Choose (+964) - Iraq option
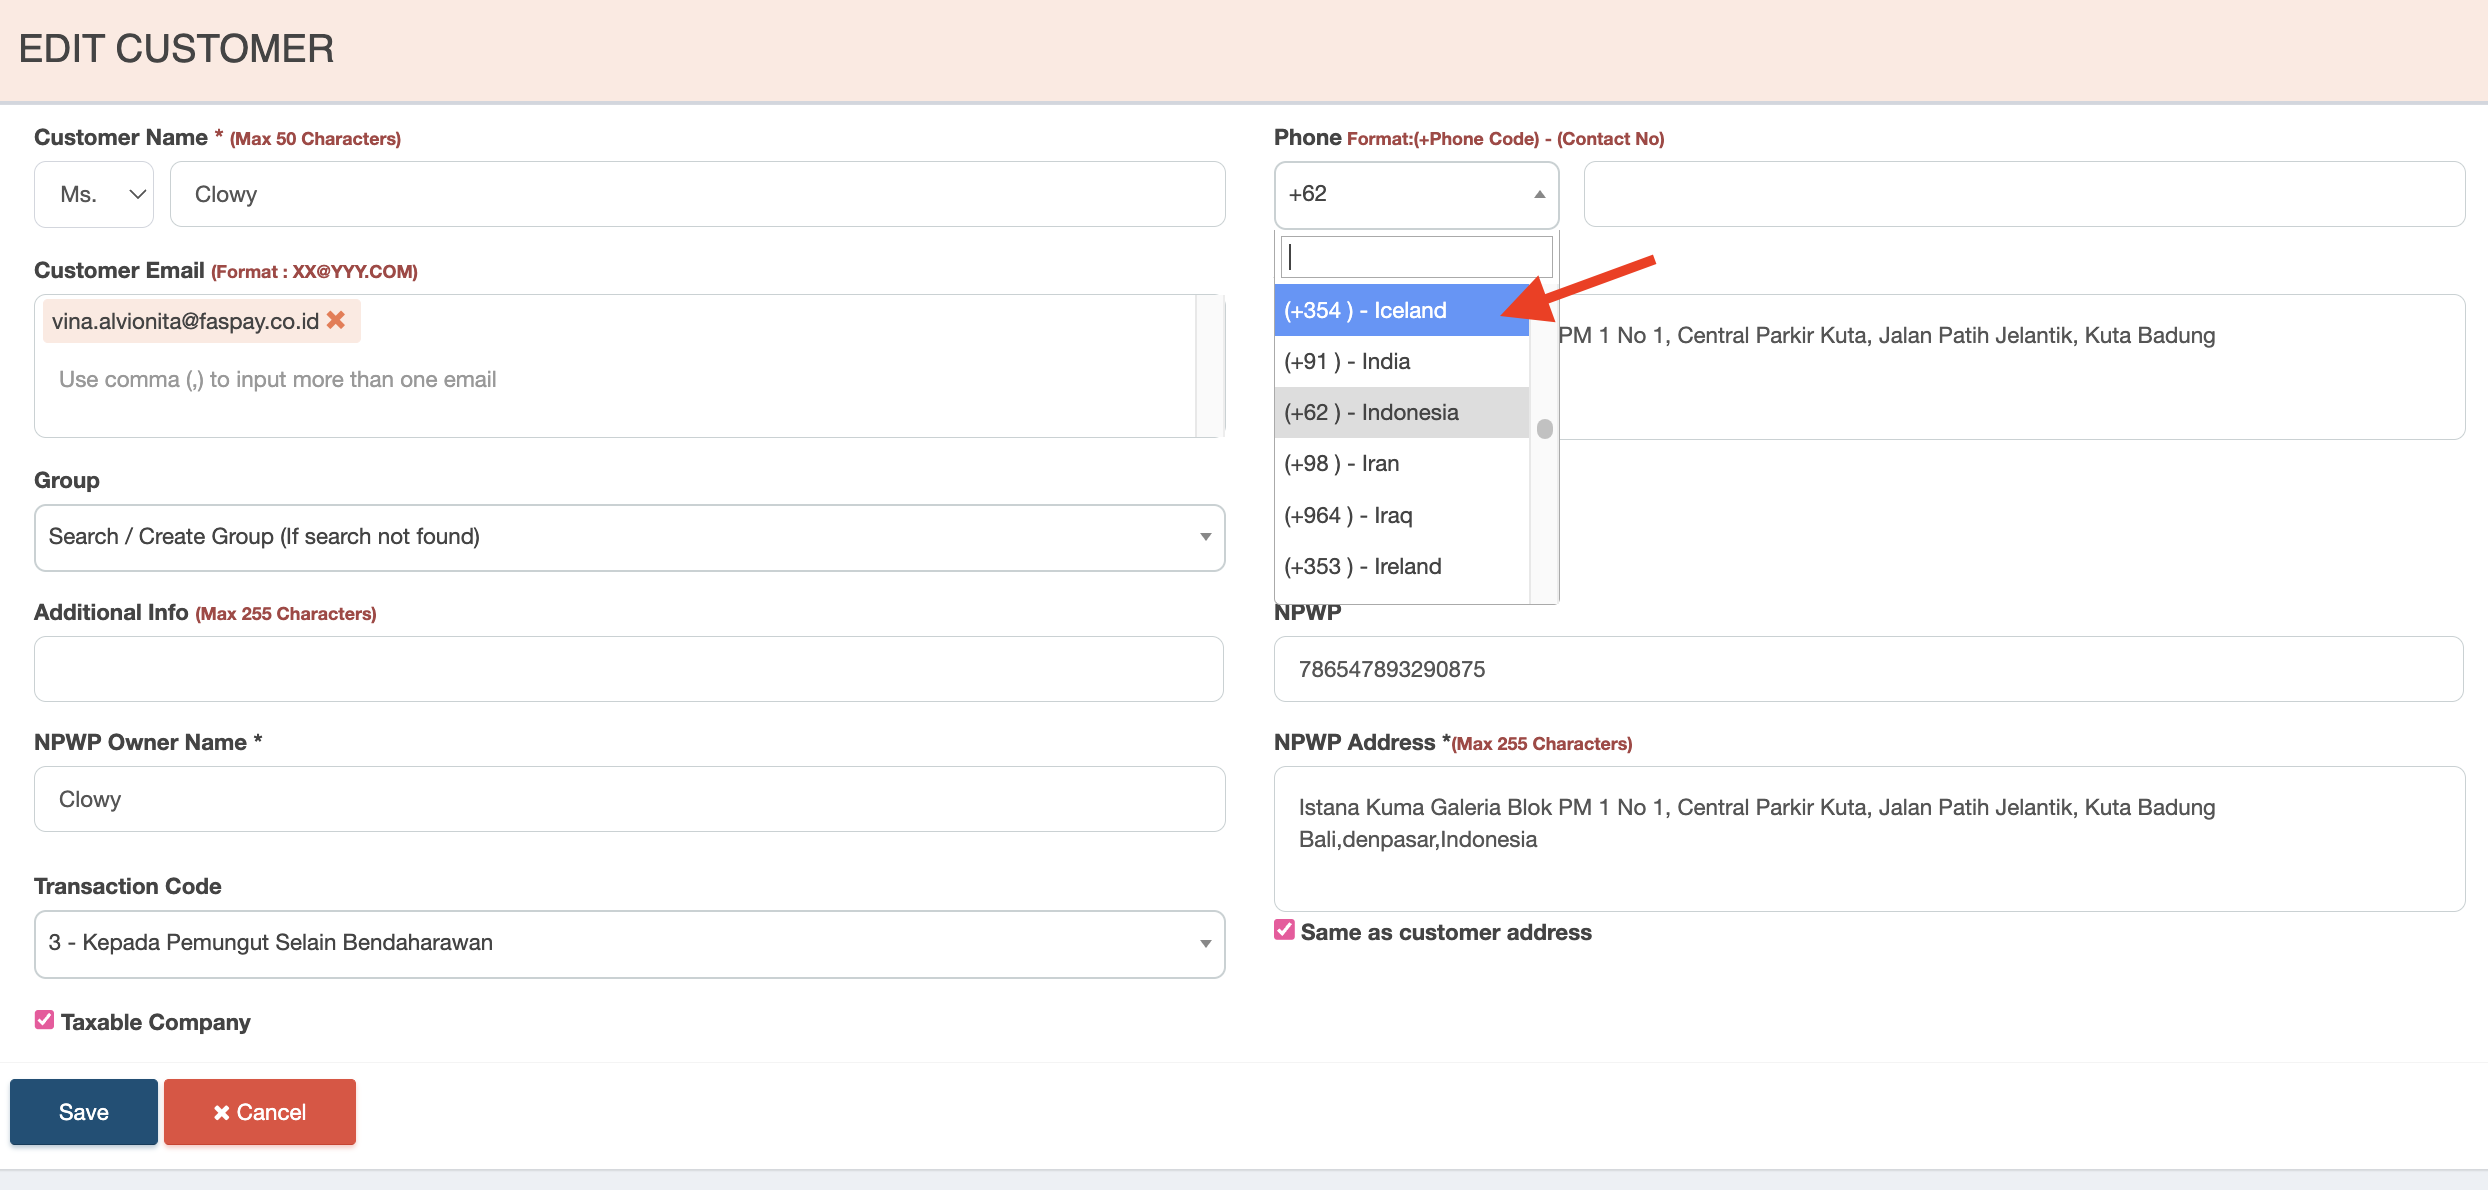Screen dimensions: 2488x1190 coord(1400,515)
